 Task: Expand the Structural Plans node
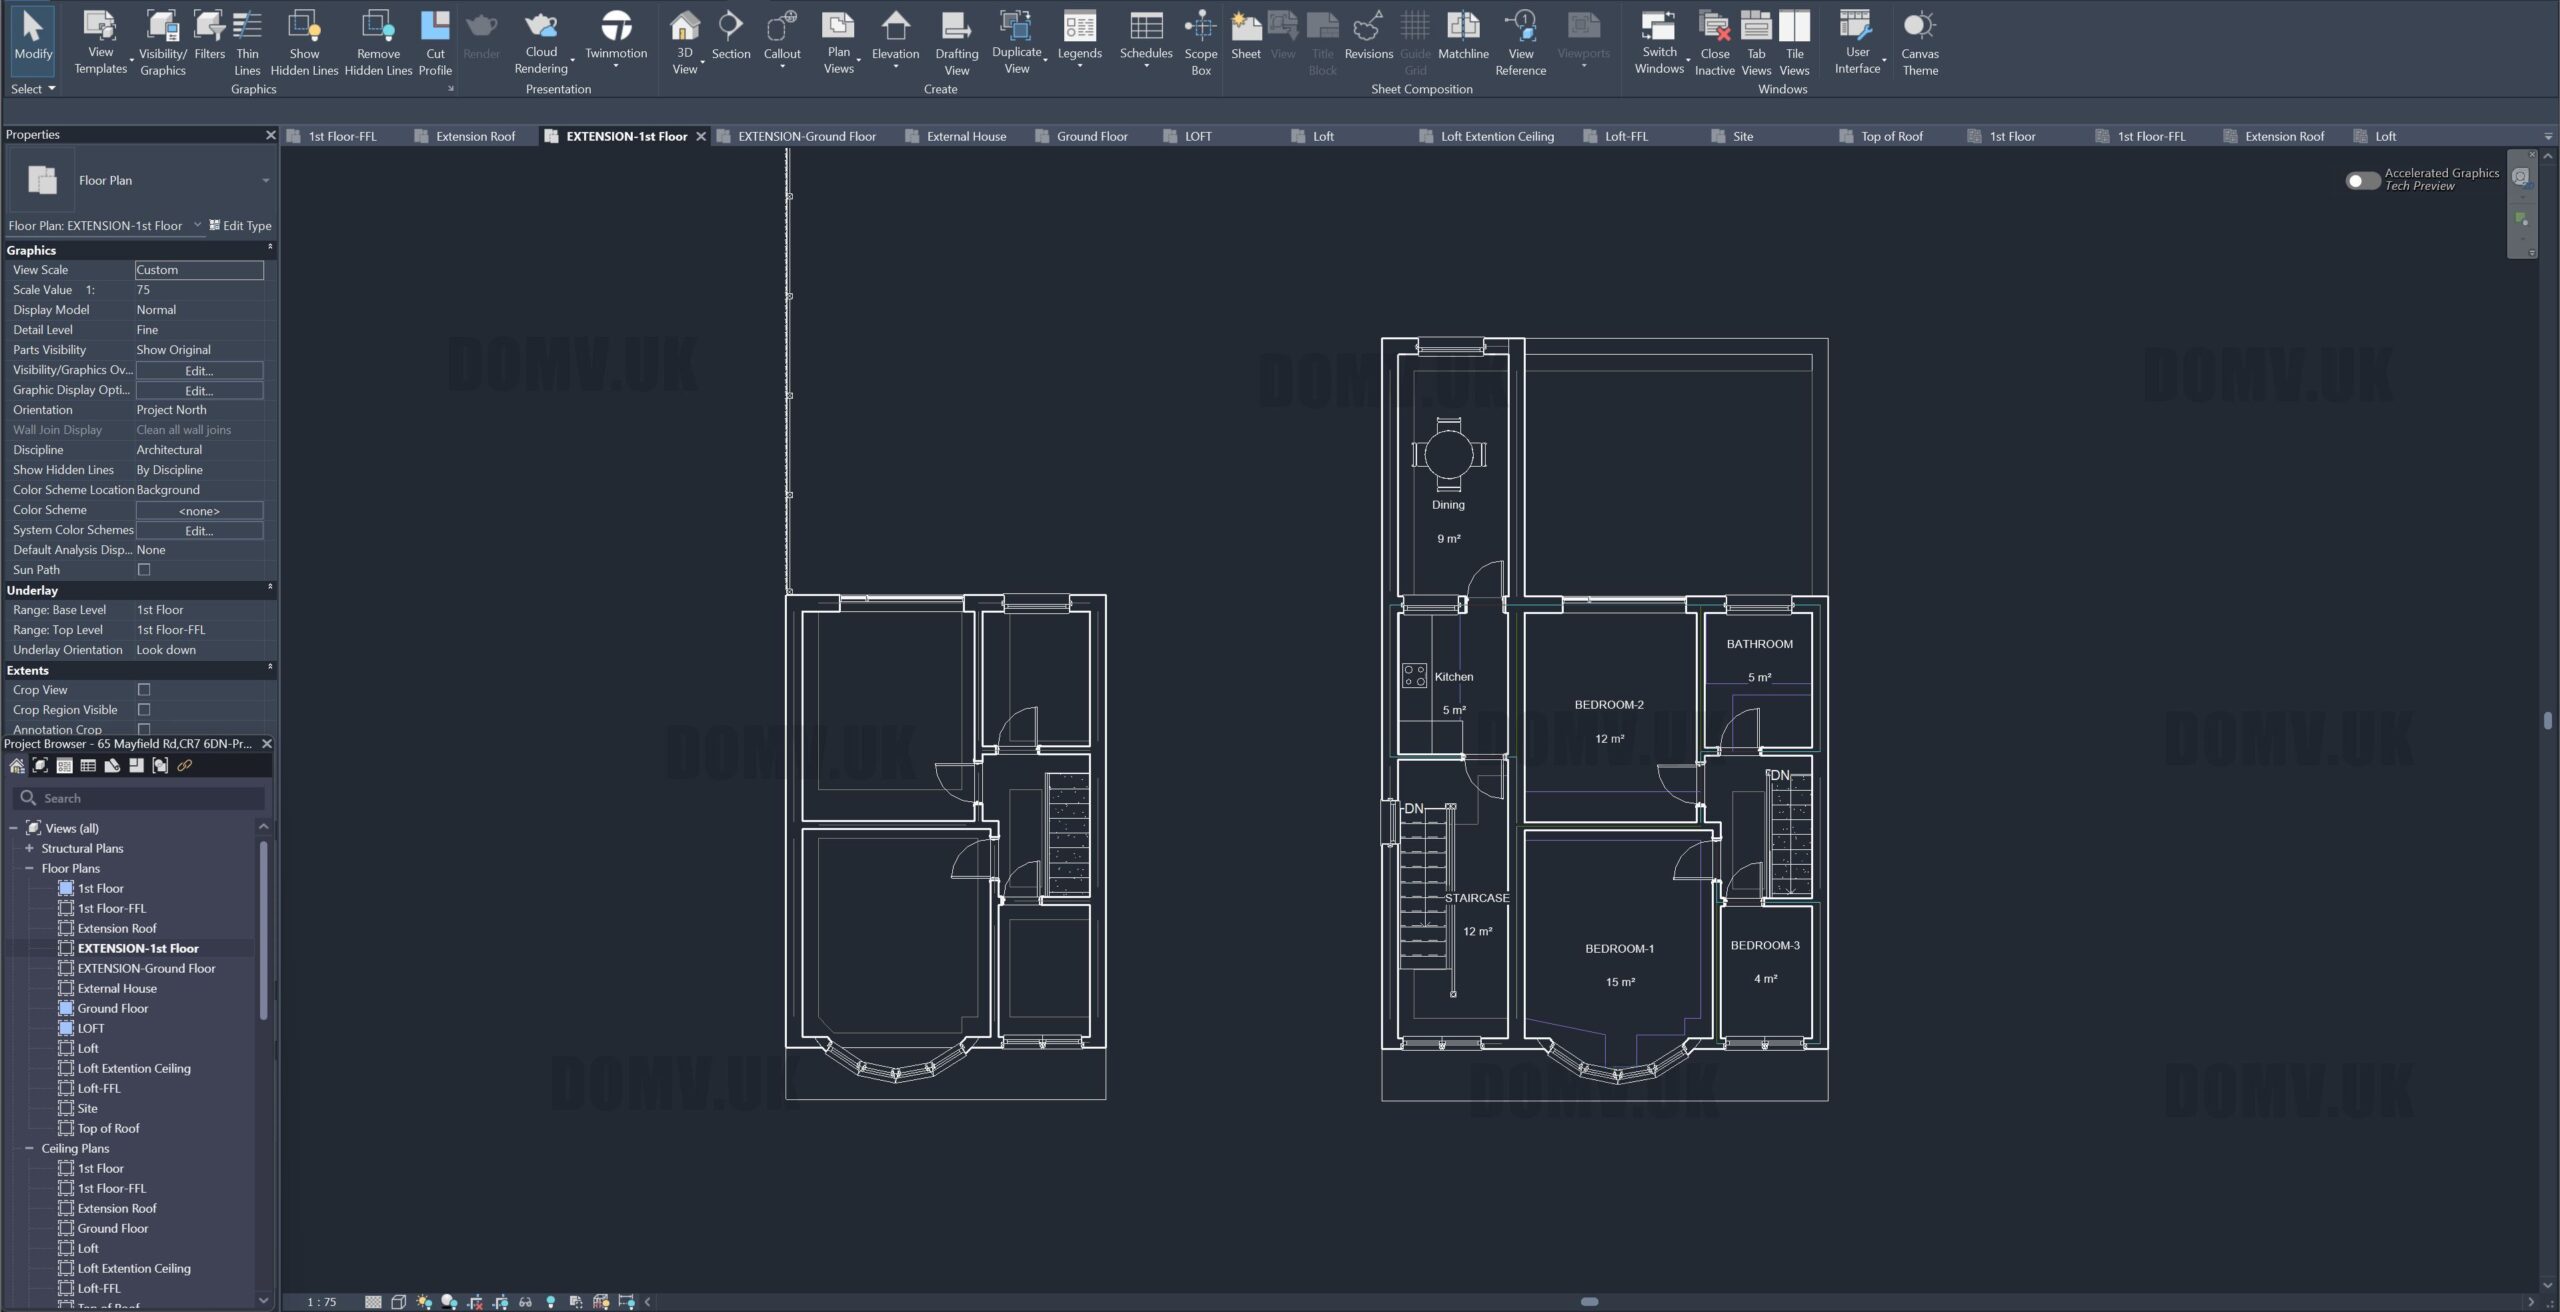coord(29,848)
